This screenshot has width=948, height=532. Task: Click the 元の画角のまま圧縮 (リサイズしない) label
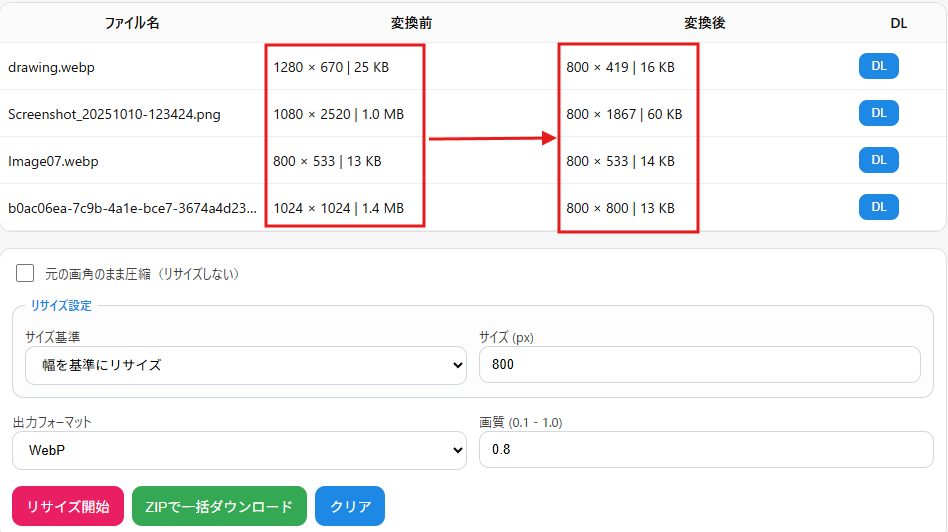click(x=142, y=274)
